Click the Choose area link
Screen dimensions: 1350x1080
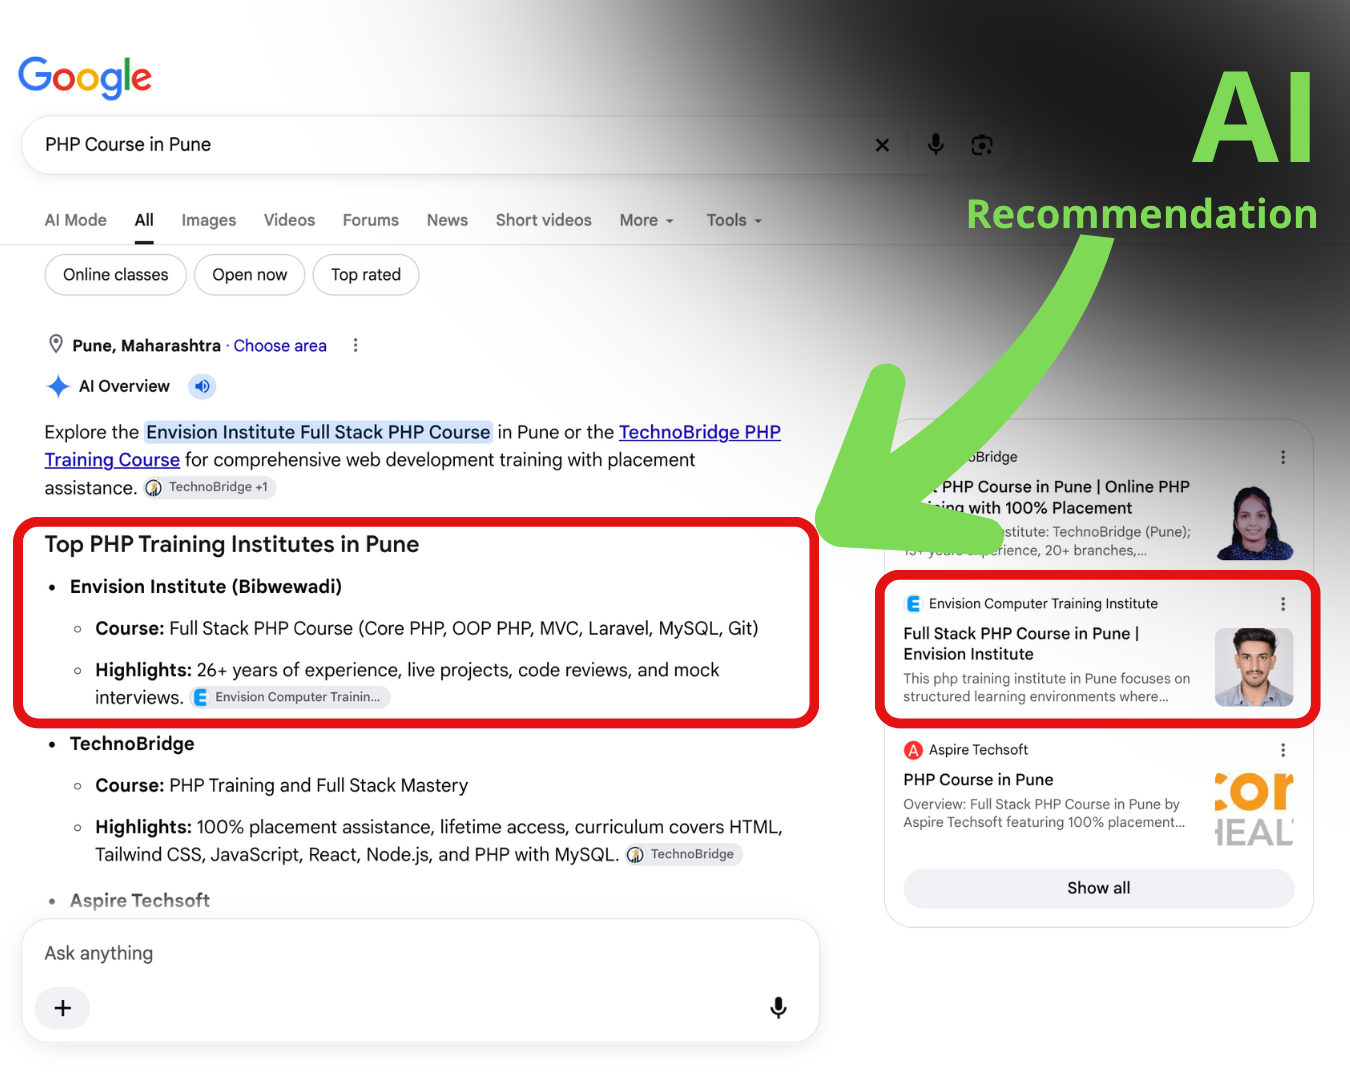280,345
